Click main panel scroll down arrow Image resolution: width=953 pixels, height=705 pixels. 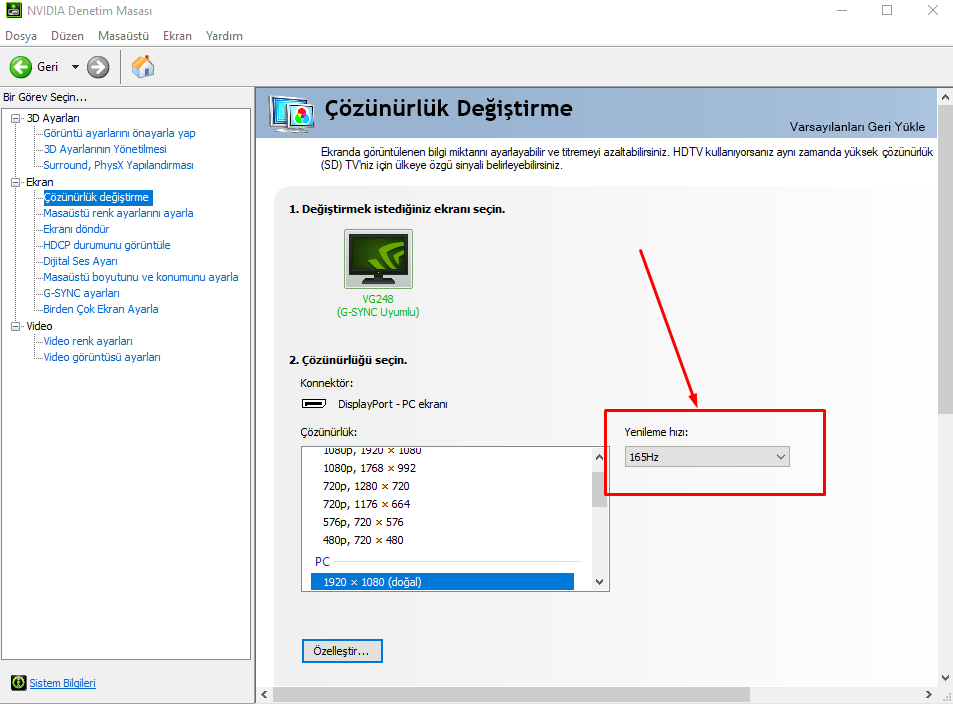[945, 678]
